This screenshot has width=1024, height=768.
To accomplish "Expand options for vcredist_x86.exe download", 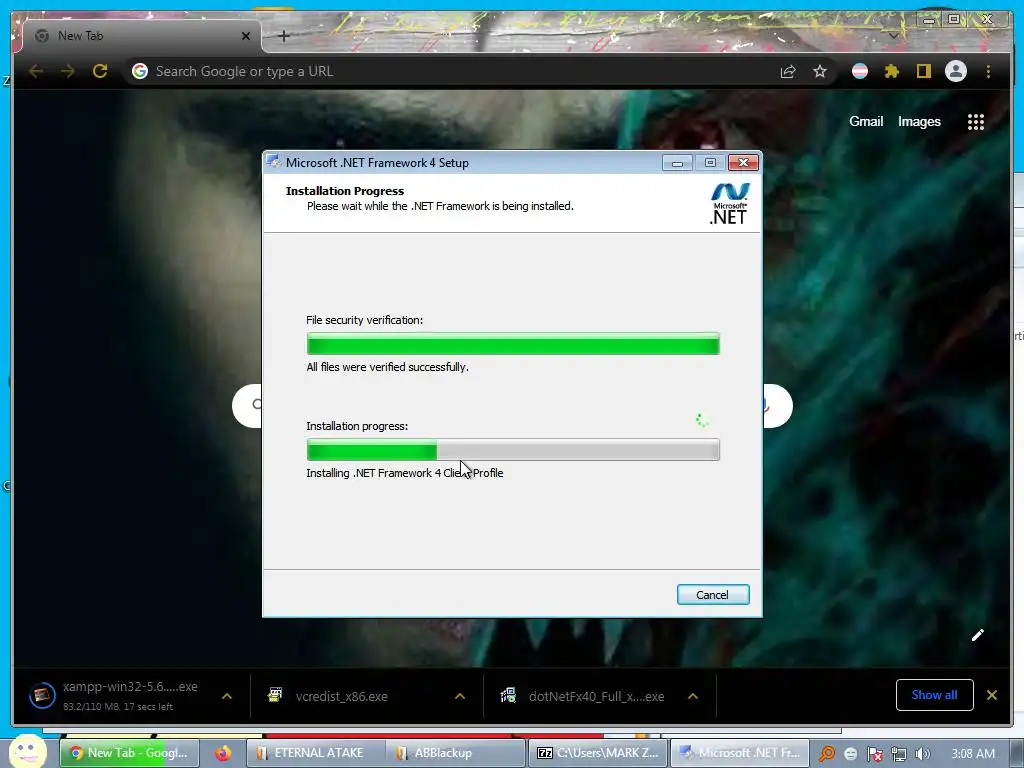I will pyautogui.click(x=460, y=696).
